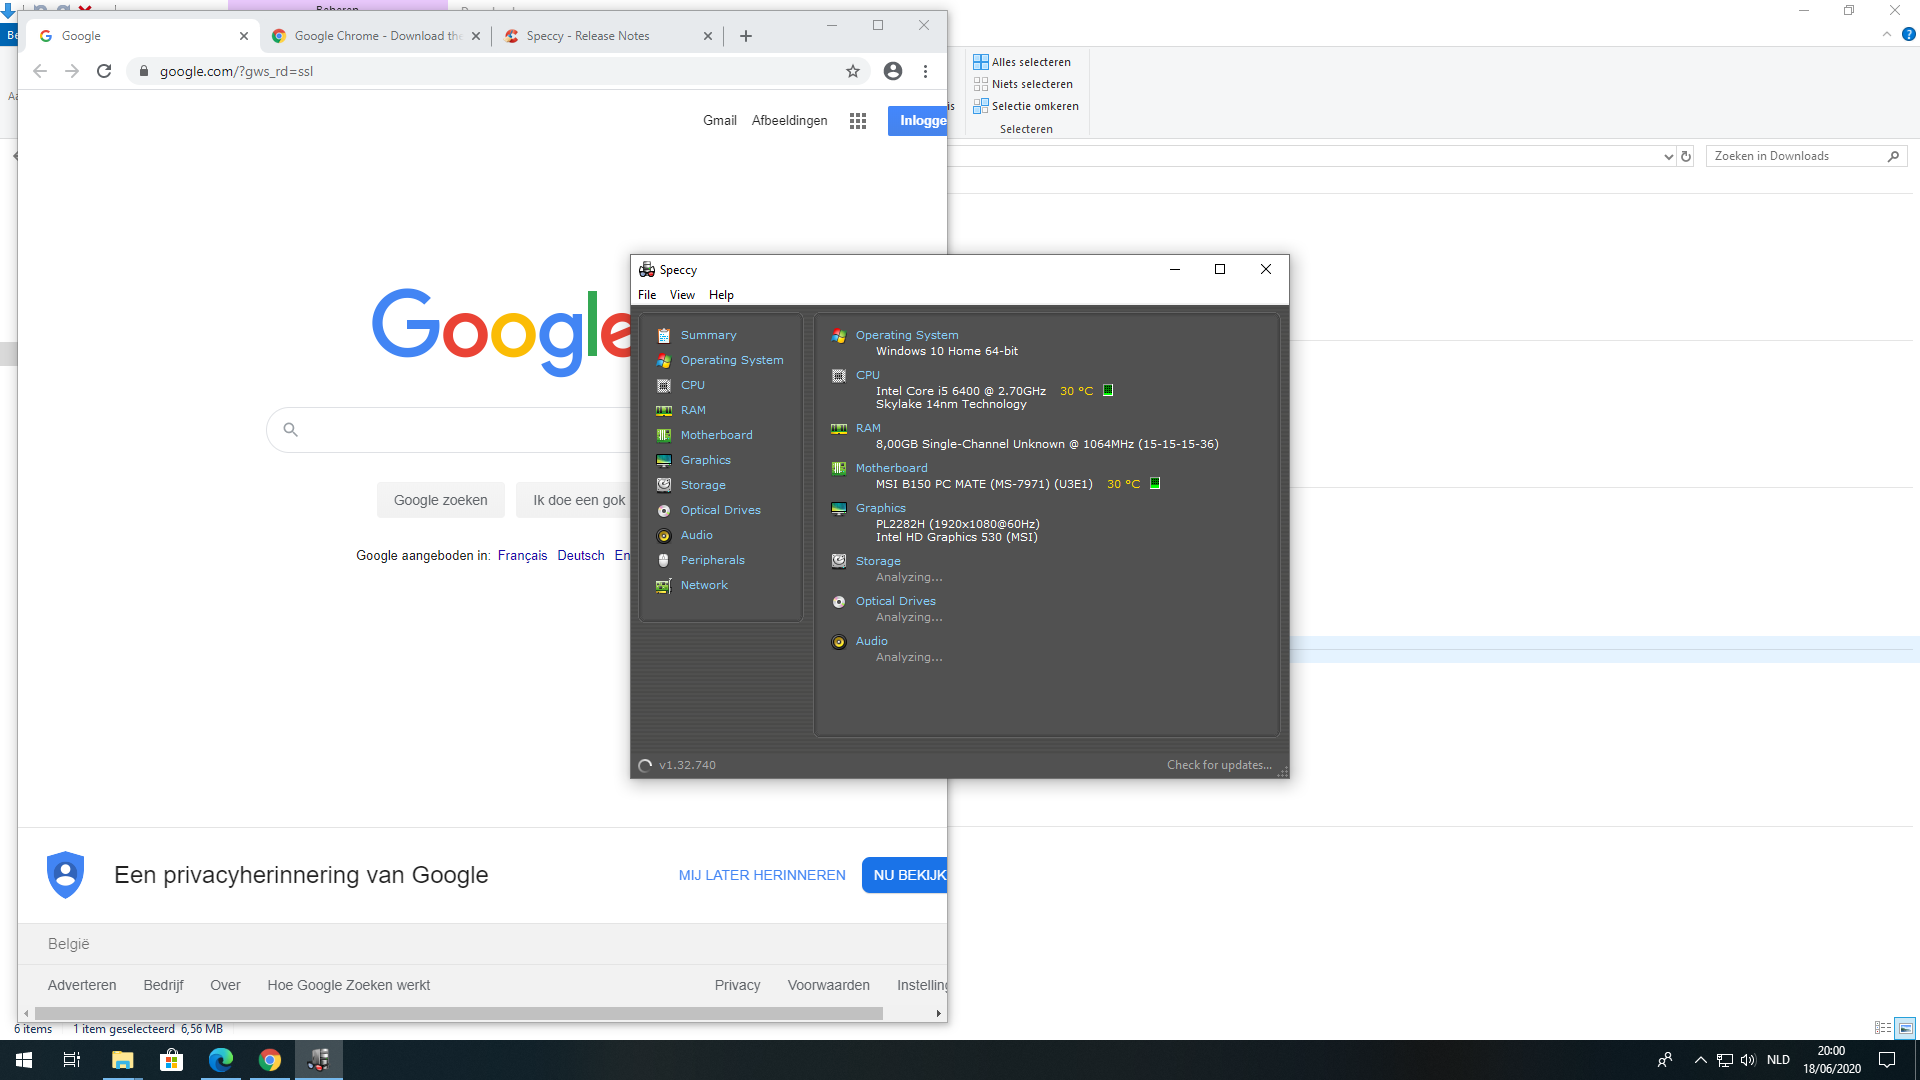Open the Motherboard heading in summary pane
1920x1080 pixels.
tap(891, 468)
